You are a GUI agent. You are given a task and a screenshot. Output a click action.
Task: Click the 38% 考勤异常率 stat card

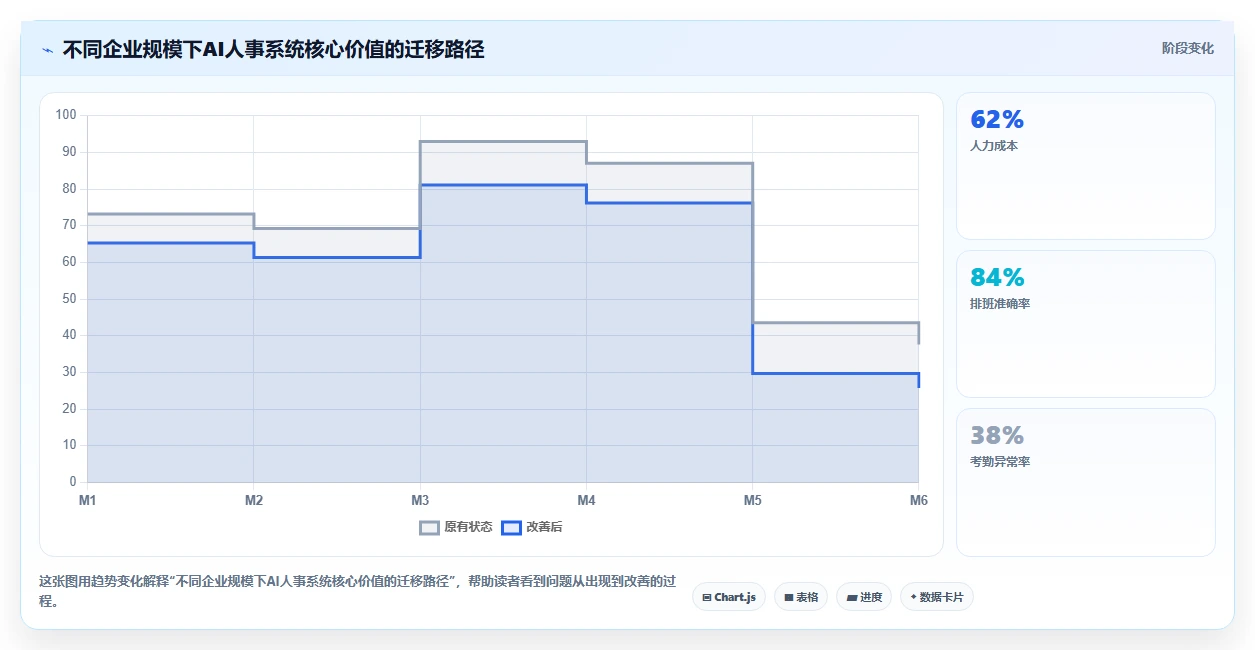coord(1086,482)
